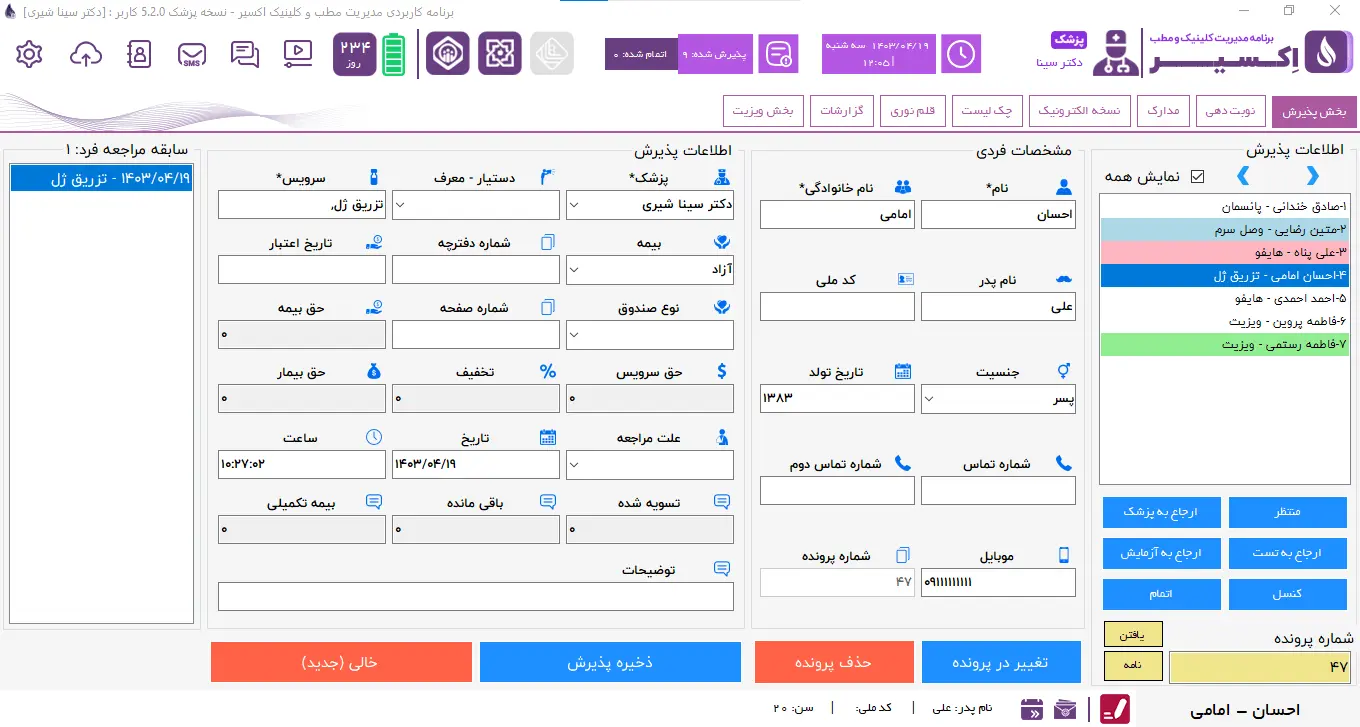Click the purple note-alert icon beside 'پذیرش شده'
1360x727 pixels.
(777, 54)
